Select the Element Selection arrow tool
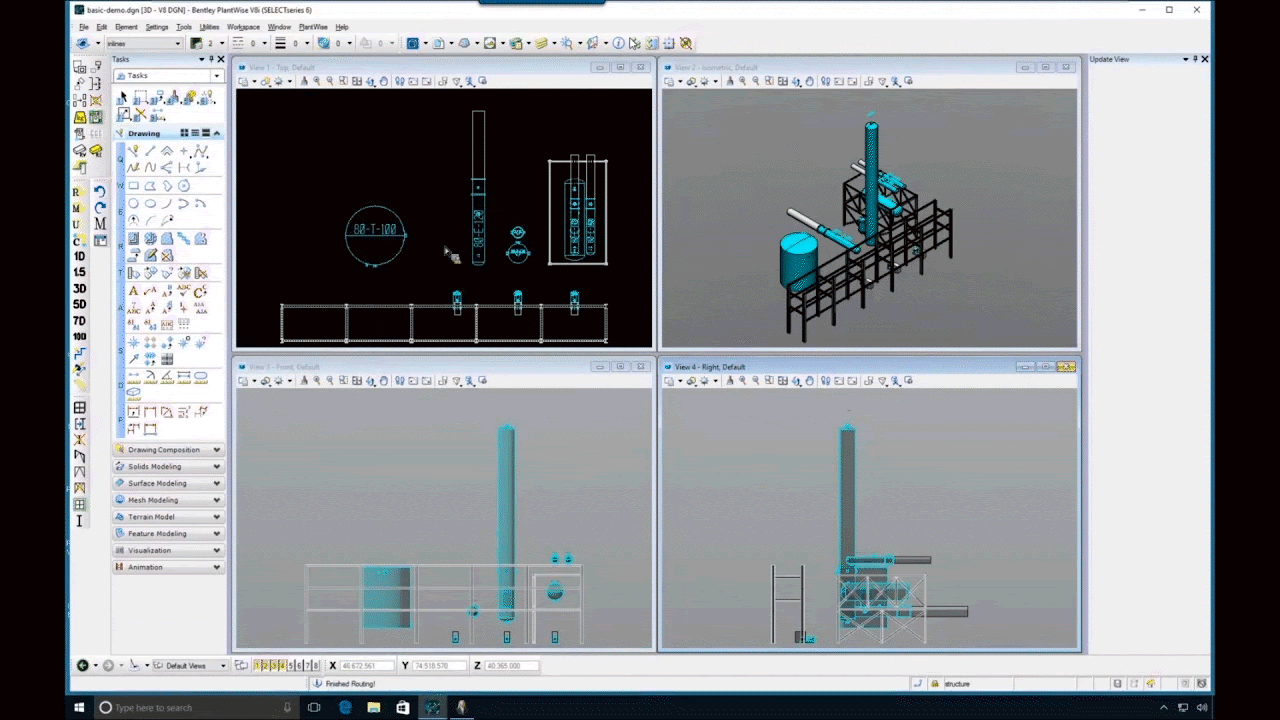Image resolution: width=1280 pixels, height=720 pixels. coord(123,98)
